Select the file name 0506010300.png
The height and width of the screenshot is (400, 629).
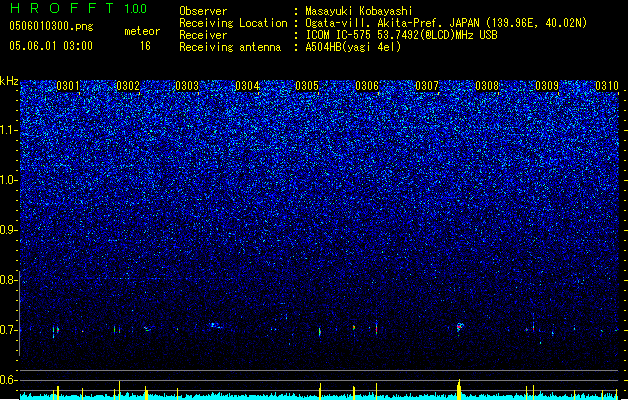(51, 26)
